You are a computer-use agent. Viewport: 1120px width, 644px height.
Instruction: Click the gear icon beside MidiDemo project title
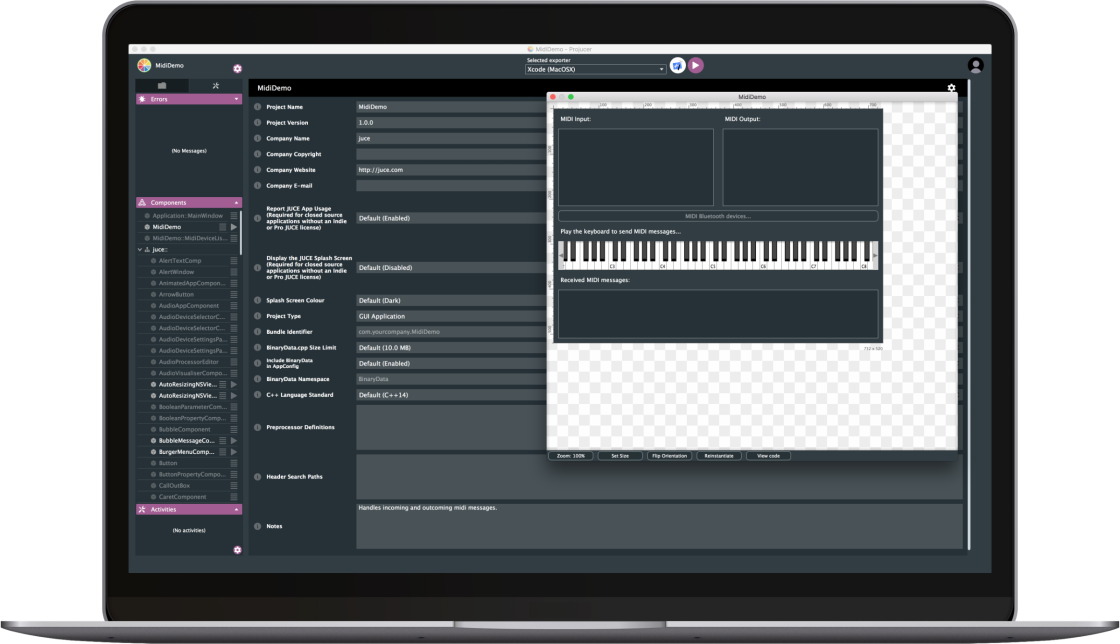coord(237,68)
